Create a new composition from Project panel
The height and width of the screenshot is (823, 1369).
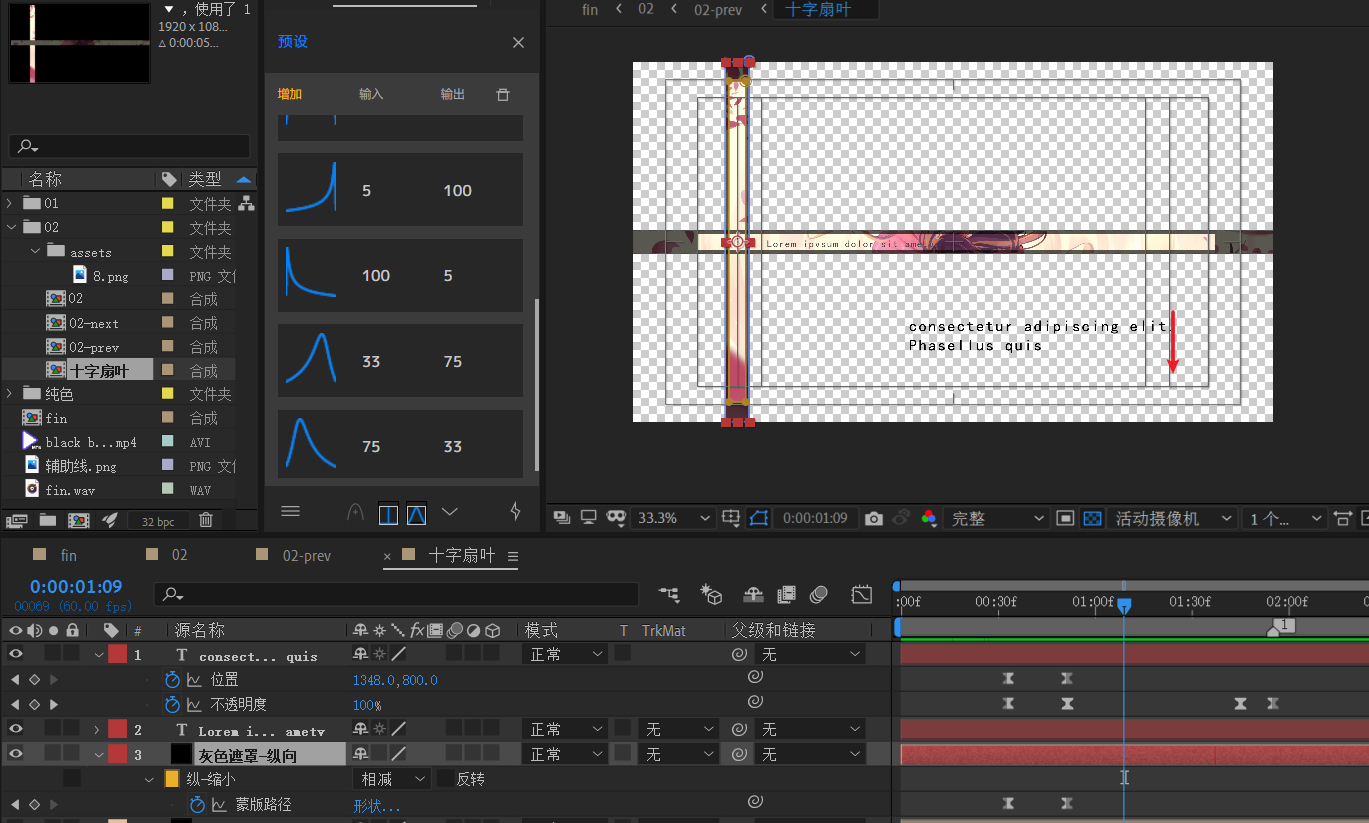tap(79, 520)
